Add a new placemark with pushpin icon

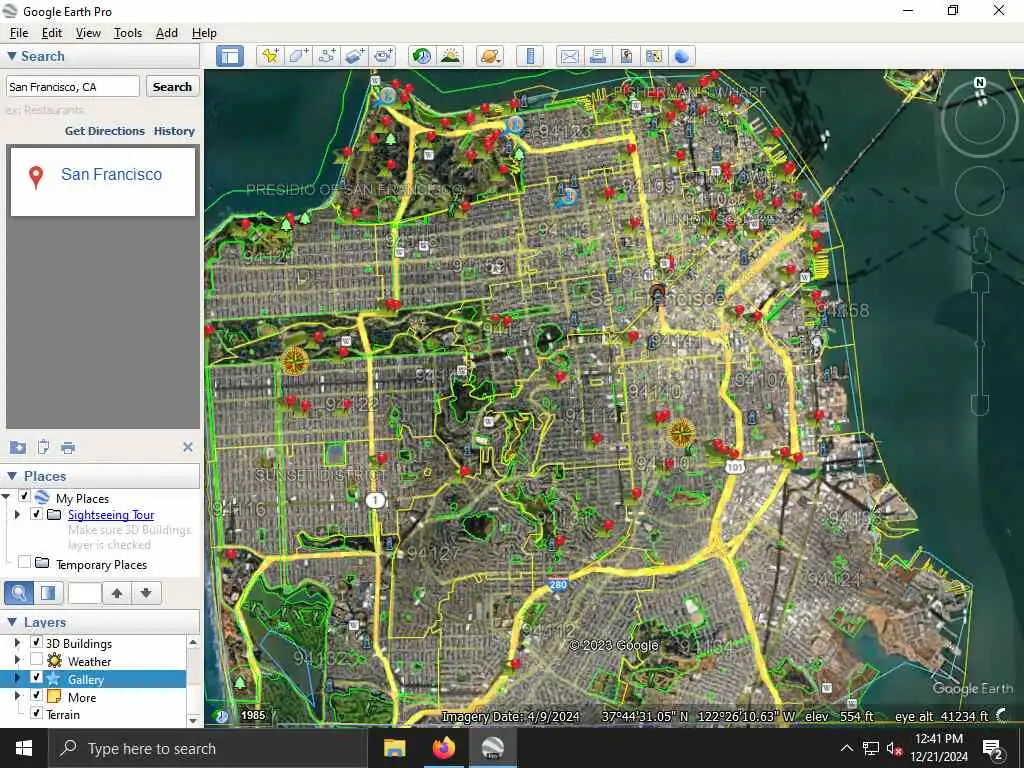click(x=270, y=56)
